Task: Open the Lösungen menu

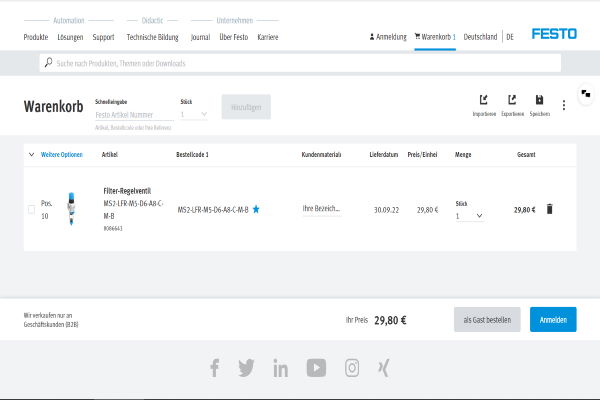Action: 70,37
